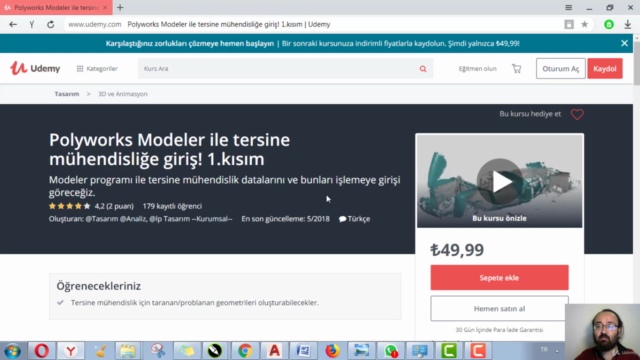The image size is (640, 360).
Task: Click the address bar with www.udemy.com
Action: point(95,24)
